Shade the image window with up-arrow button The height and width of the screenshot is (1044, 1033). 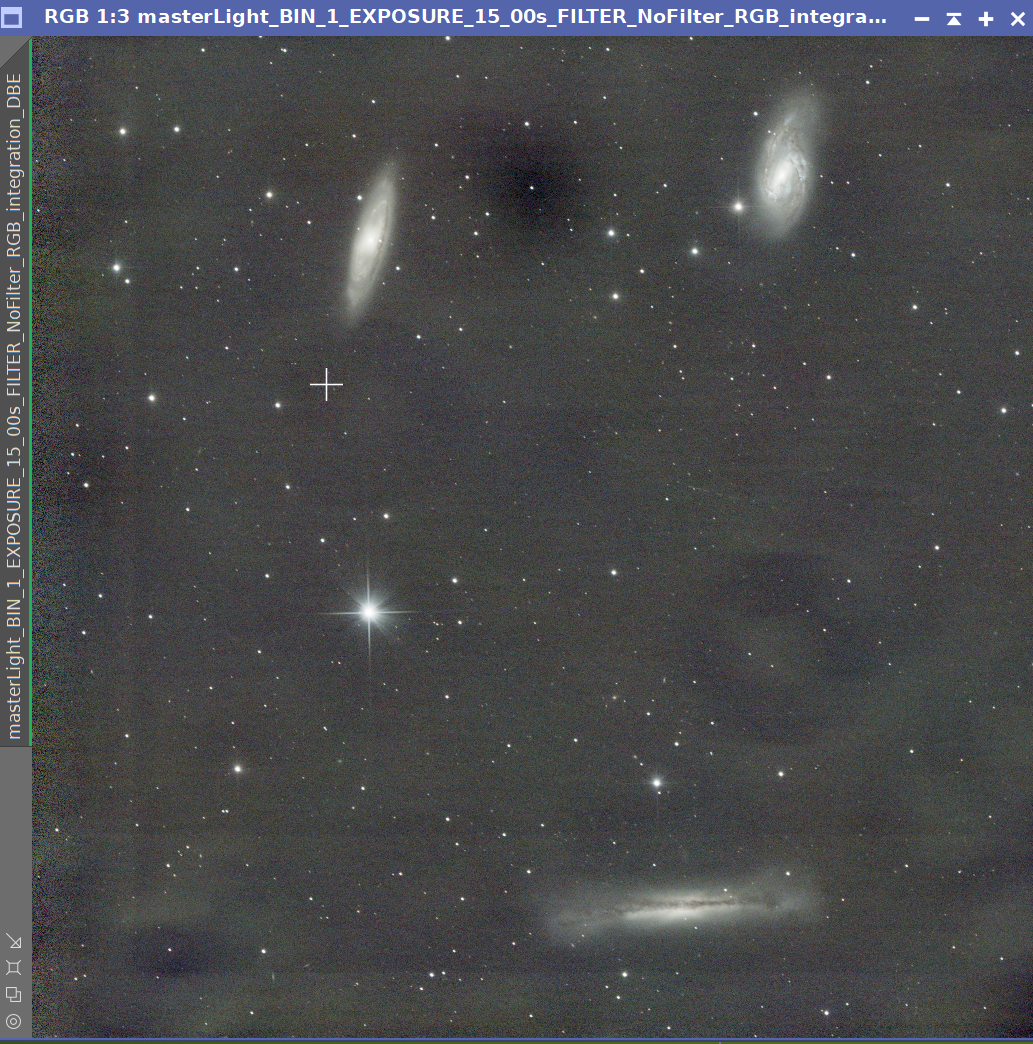click(x=954, y=19)
